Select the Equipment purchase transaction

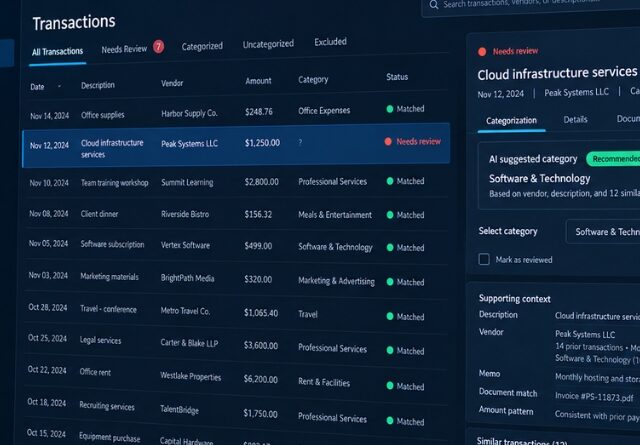click(x=109, y=437)
